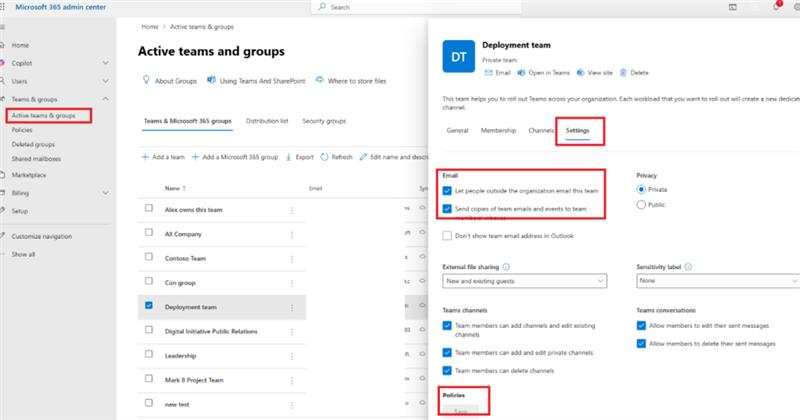Image resolution: width=800 pixels, height=420 pixels.
Task: Toggle Allow members to edit sent messages
Action: click(x=641, y=326)
